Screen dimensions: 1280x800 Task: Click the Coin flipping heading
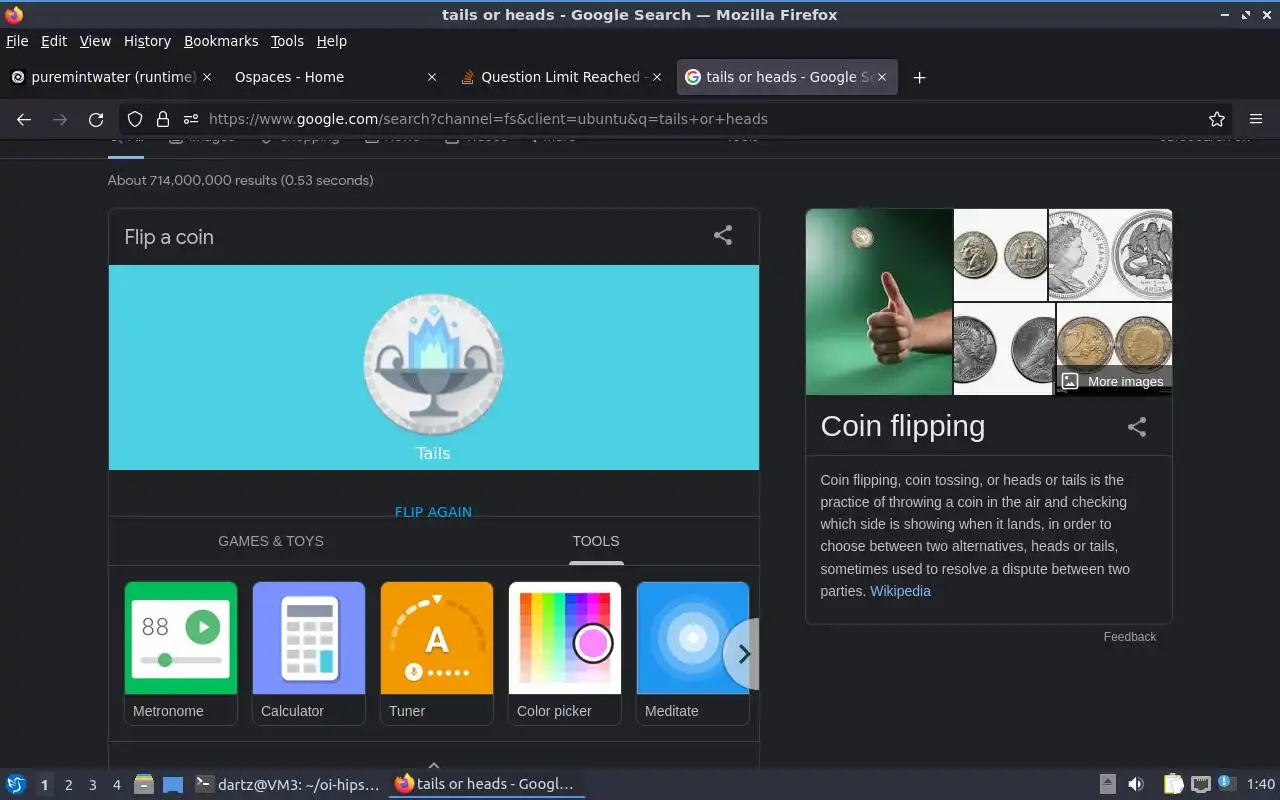click(x=903, y=426)
